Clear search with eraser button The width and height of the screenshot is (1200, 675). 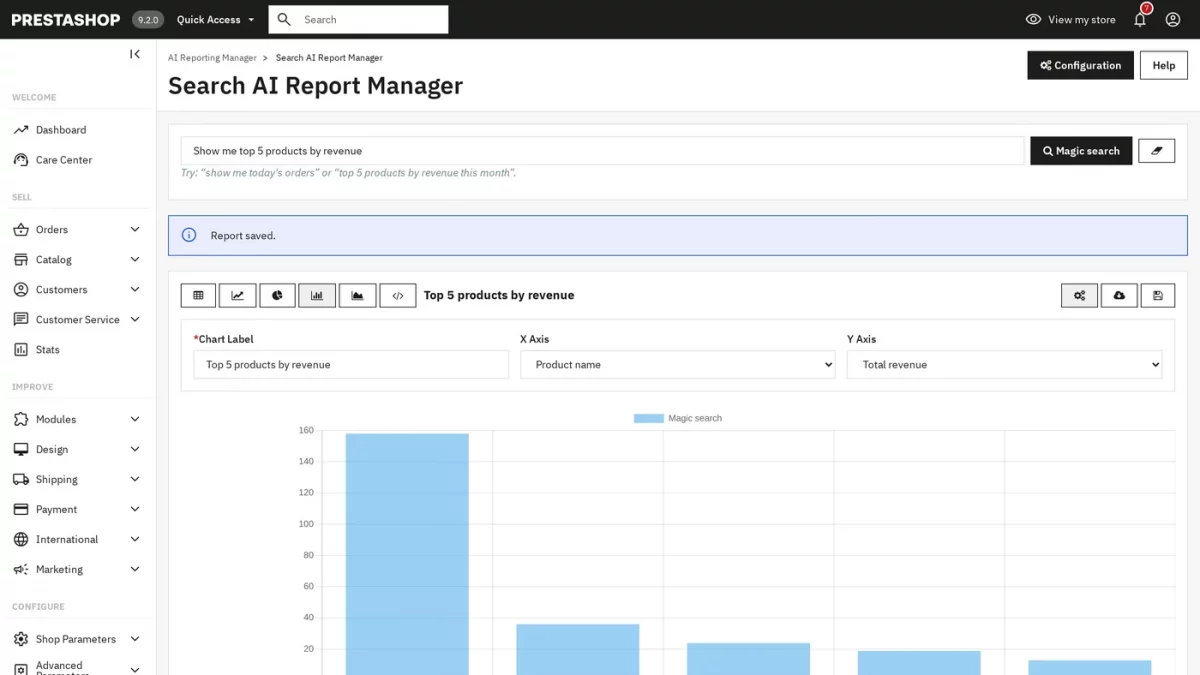click(x=1157, y=151)
